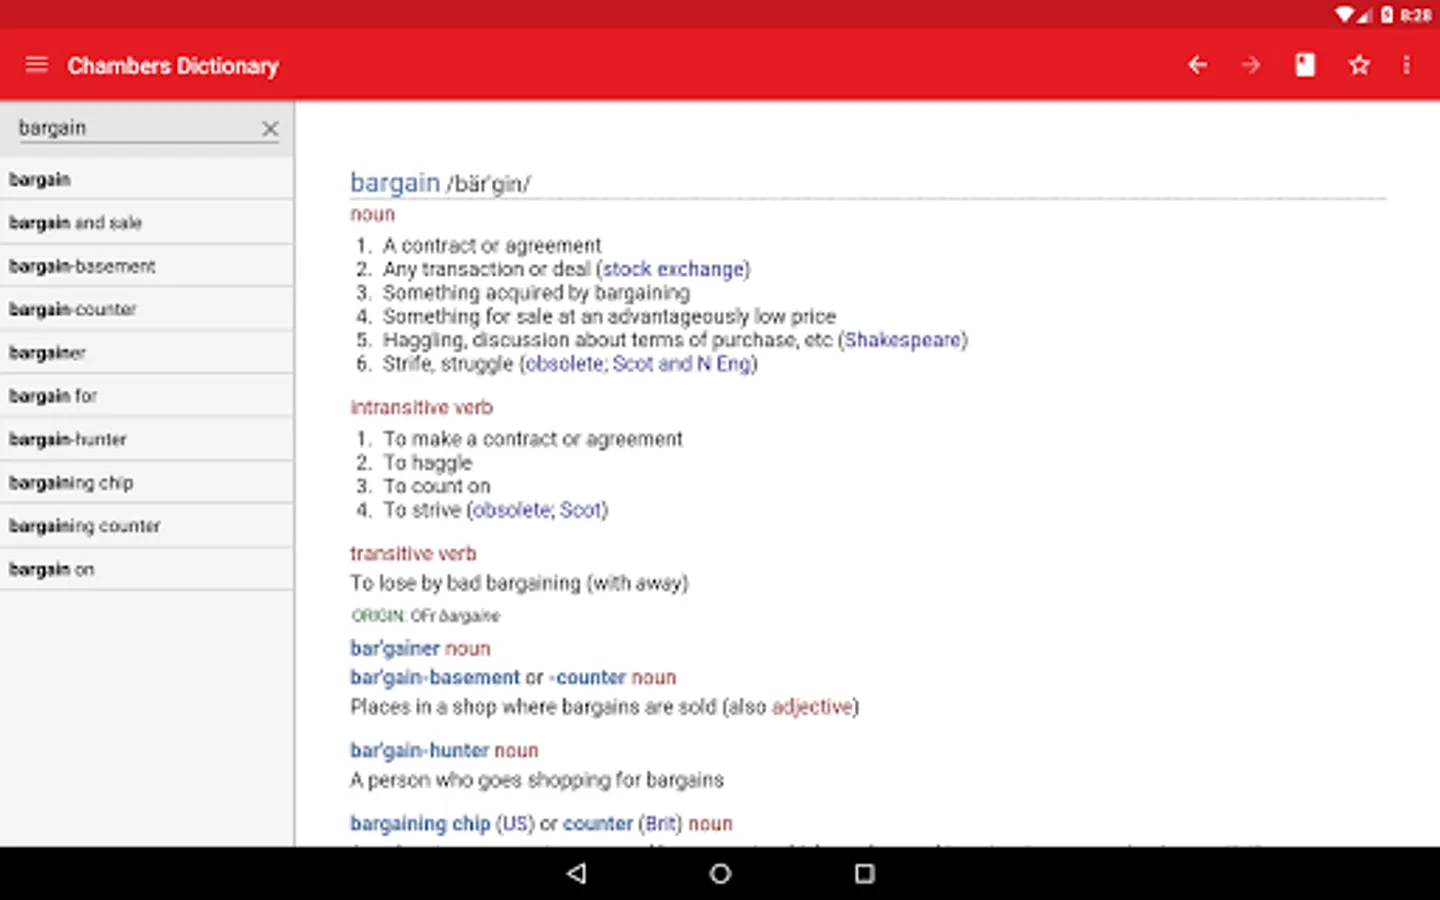Open the hamburger navigation menu
This screenshot has width=1440, height=900.
click(36, 65)
